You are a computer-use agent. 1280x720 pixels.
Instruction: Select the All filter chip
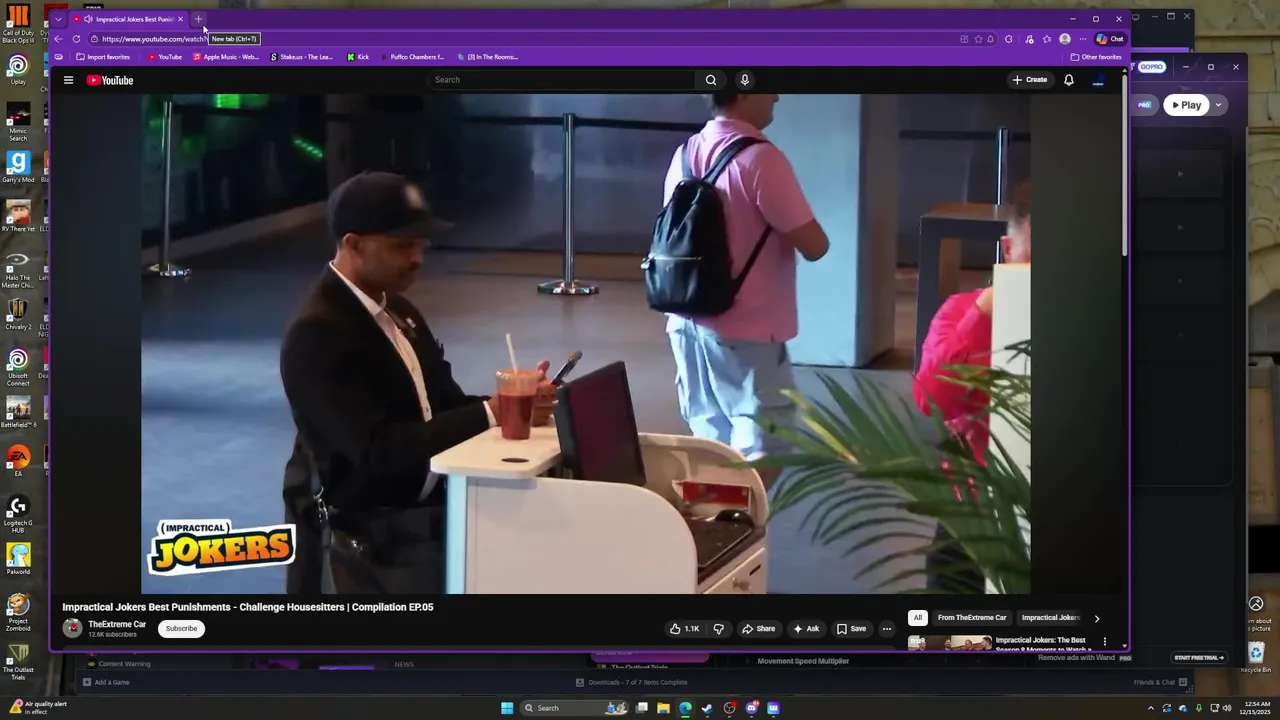(x=918, y=618)
